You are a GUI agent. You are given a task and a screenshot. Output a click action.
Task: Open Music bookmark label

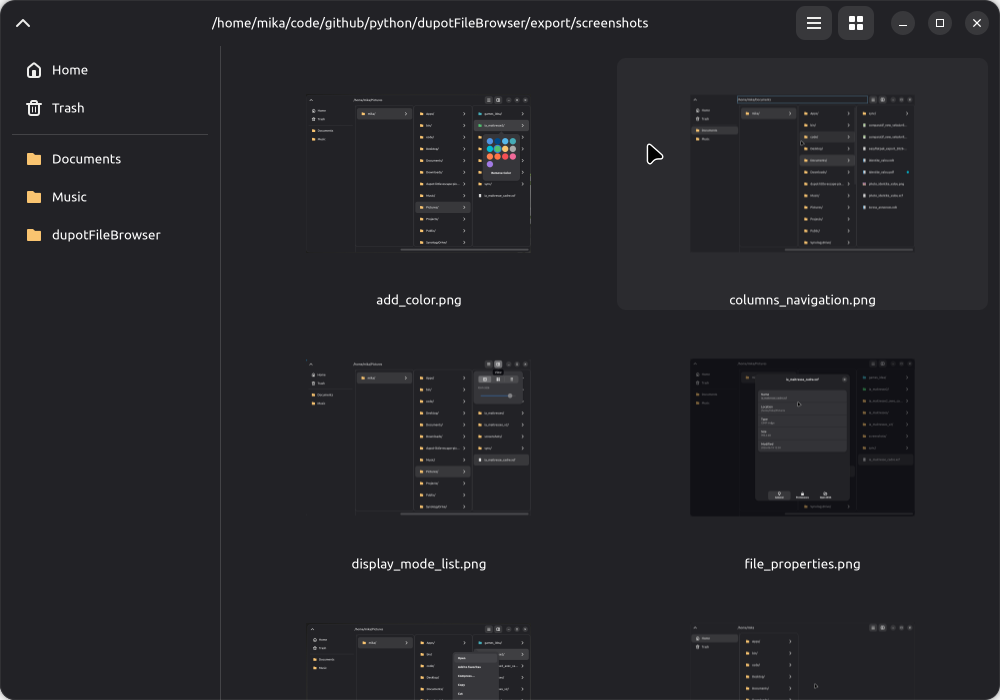coord(69,198)
